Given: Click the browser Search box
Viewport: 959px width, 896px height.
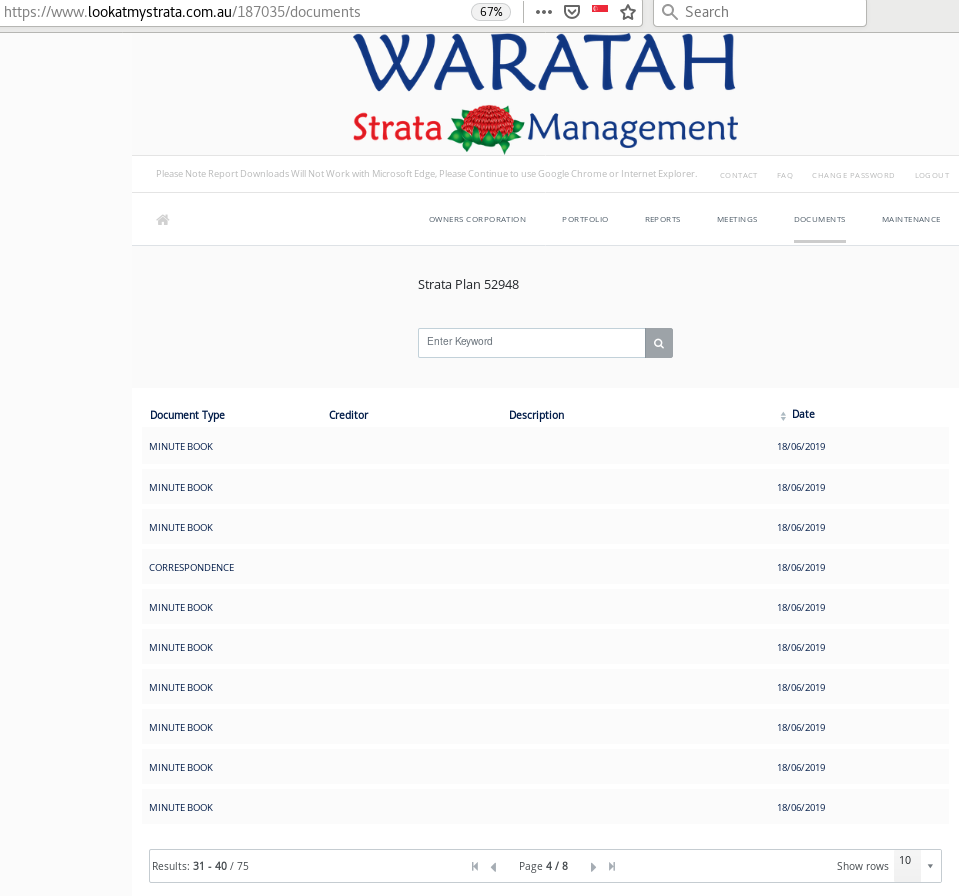Looking at the screenshot, I should [x=760, y=12].
